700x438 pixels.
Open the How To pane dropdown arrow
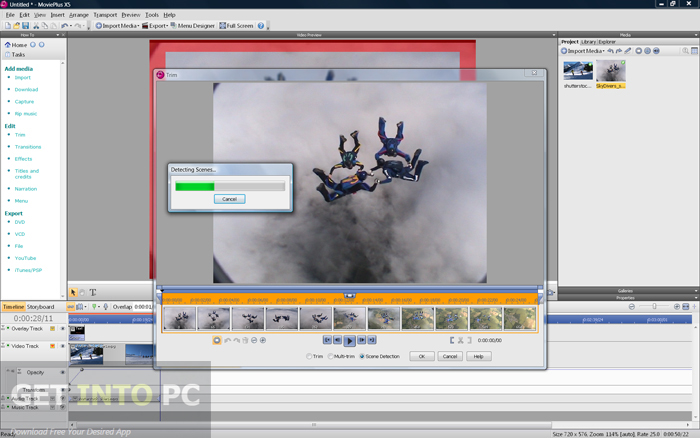point(58,35)
